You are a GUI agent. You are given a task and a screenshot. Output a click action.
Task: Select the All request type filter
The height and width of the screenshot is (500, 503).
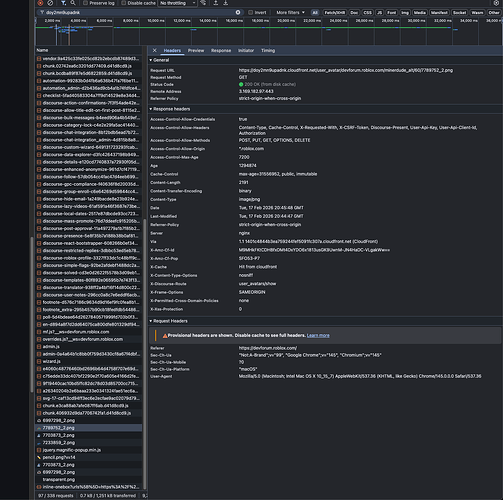pyautogui.click(x=315, y=12)
